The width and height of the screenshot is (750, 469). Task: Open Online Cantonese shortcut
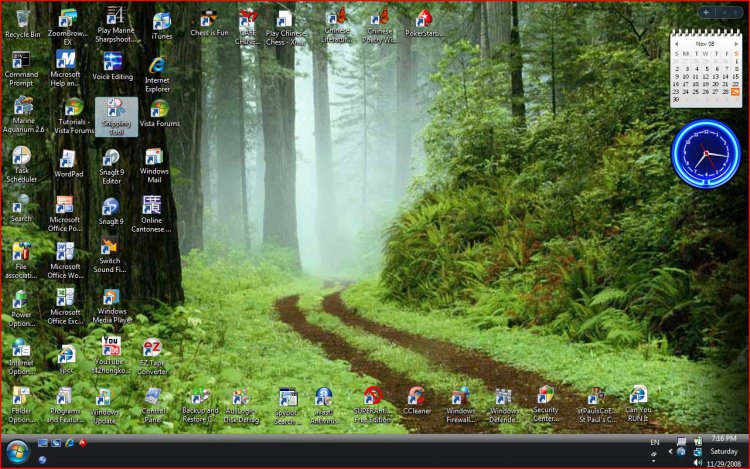[x=151, y=214]
